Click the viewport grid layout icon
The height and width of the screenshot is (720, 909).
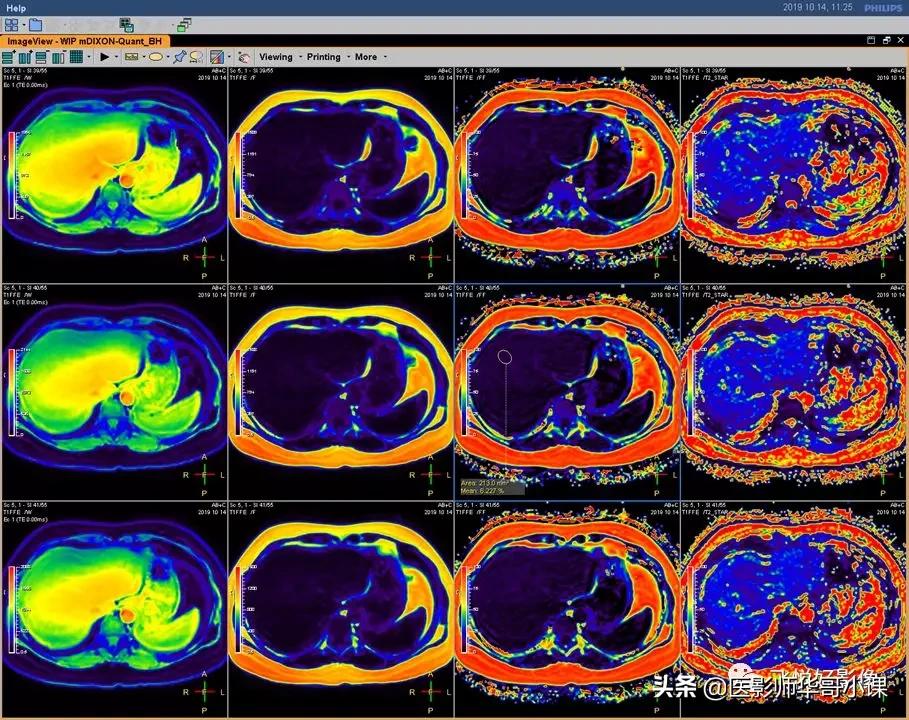[76, 57]
